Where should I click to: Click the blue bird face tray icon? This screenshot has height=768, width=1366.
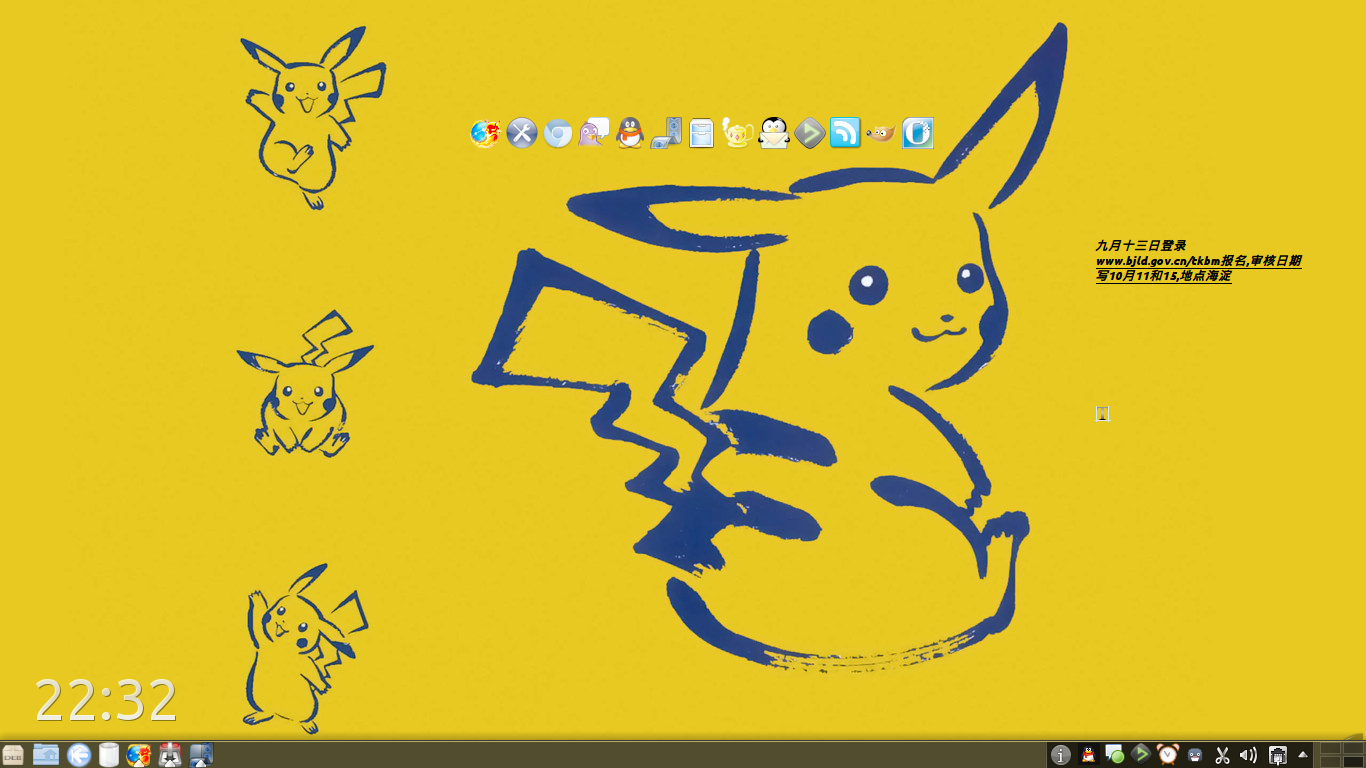[x=1195, y=755]
